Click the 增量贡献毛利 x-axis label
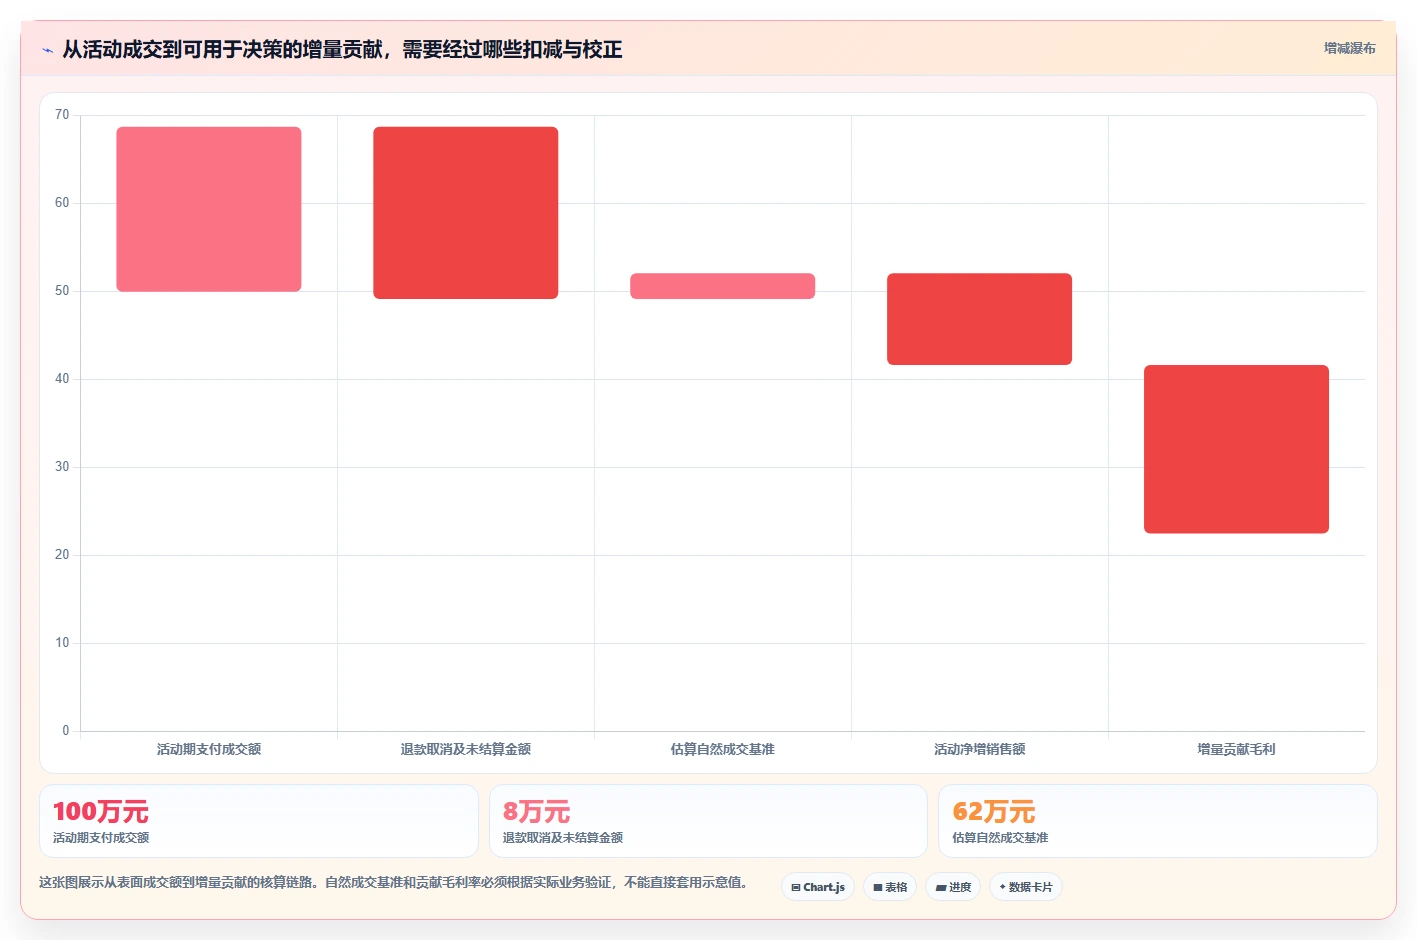This screenshot has height=940, width=1417. [x=1237, y=749]
